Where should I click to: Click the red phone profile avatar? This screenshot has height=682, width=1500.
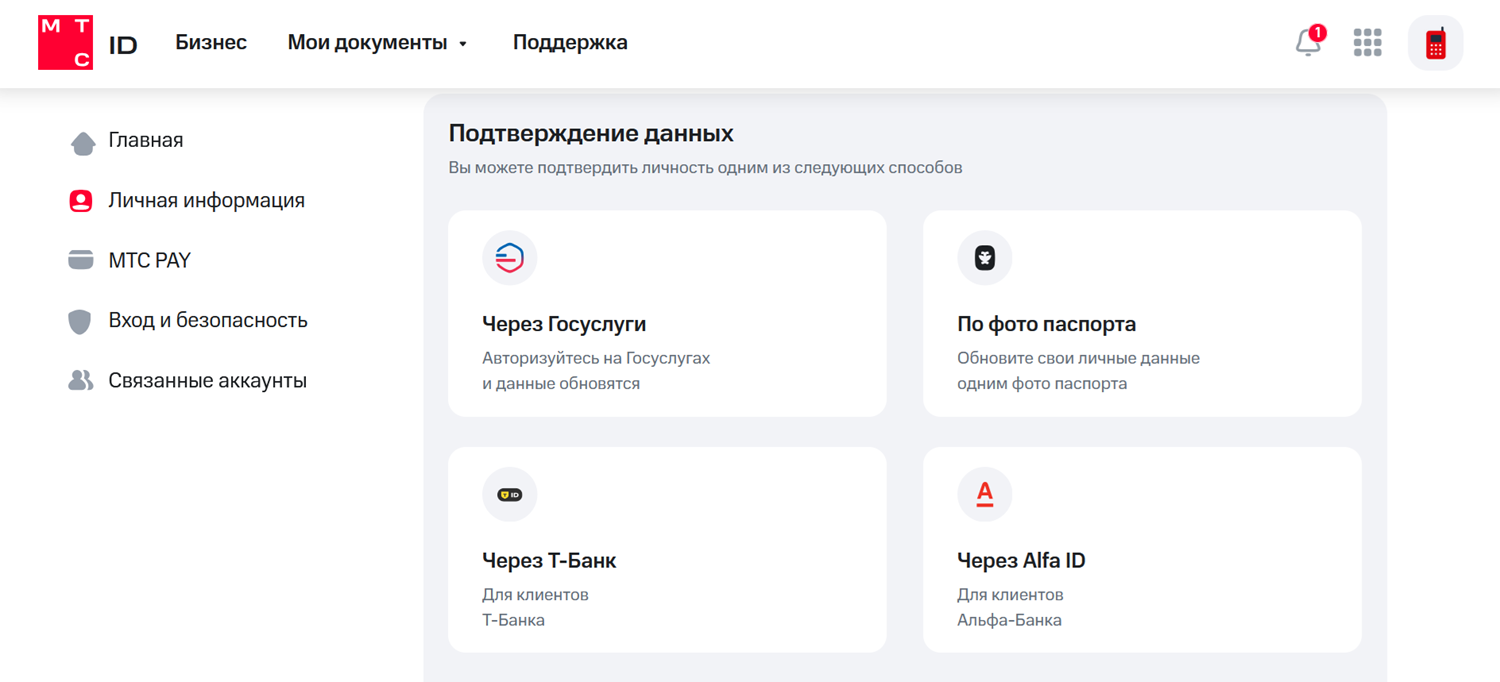(x=1435, y=43)
